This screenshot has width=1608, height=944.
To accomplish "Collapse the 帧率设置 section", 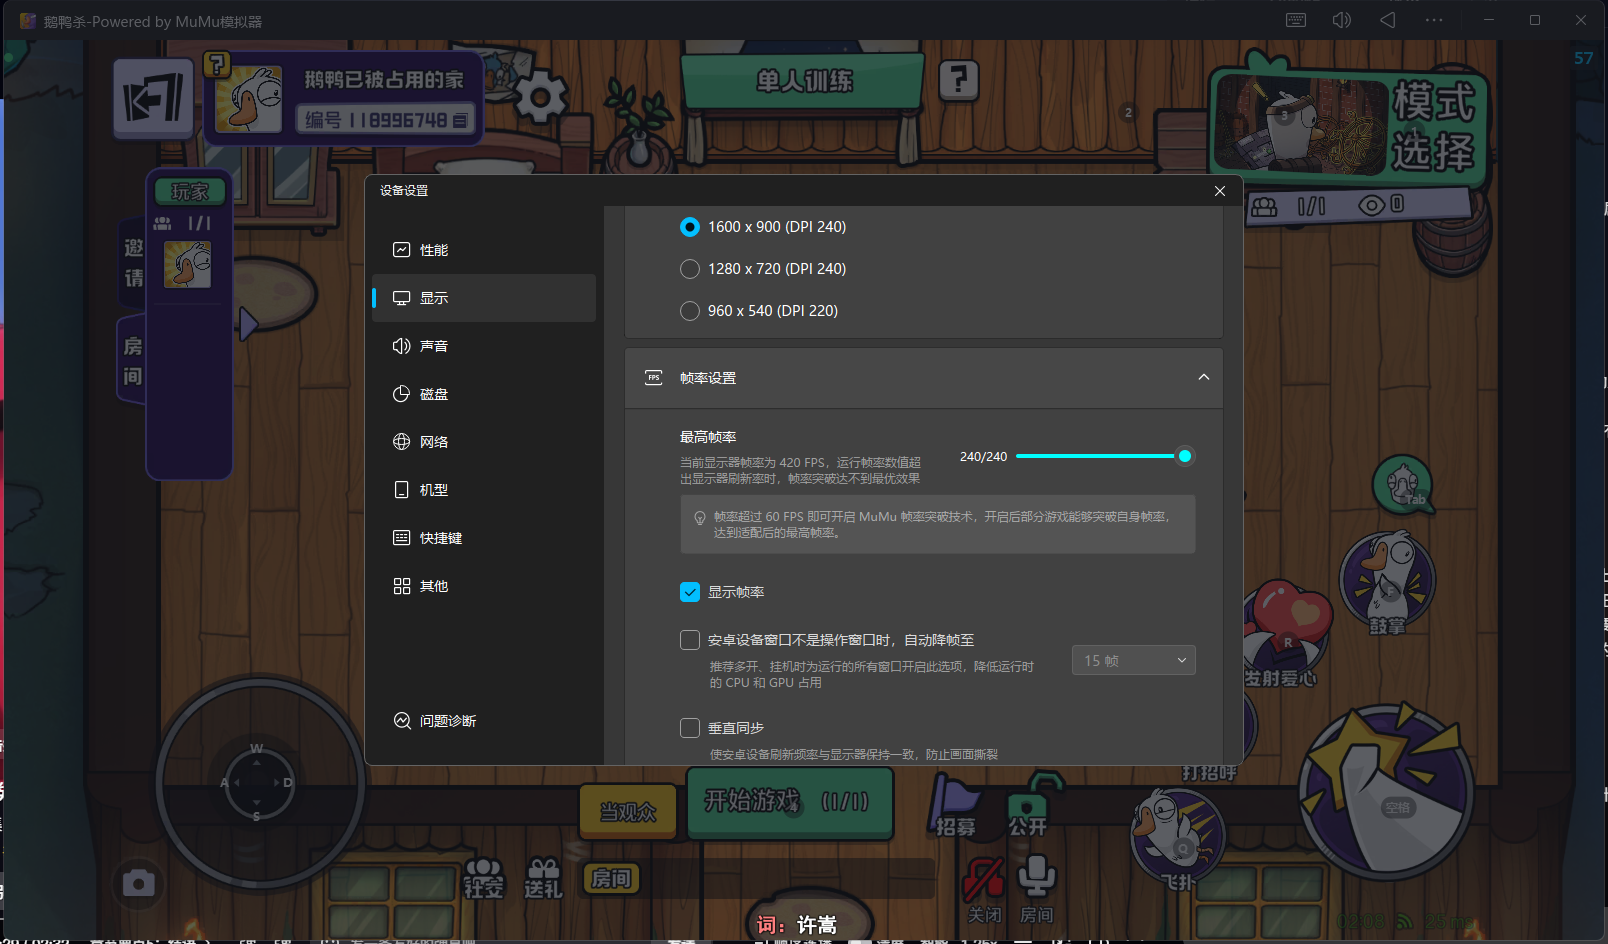I will click(x=1204, y=377).
